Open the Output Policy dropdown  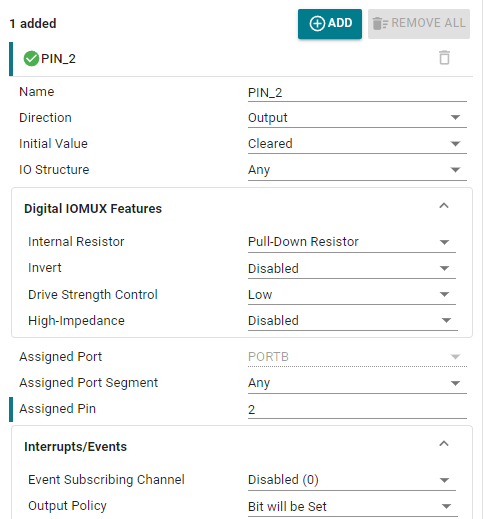(353, 507)
